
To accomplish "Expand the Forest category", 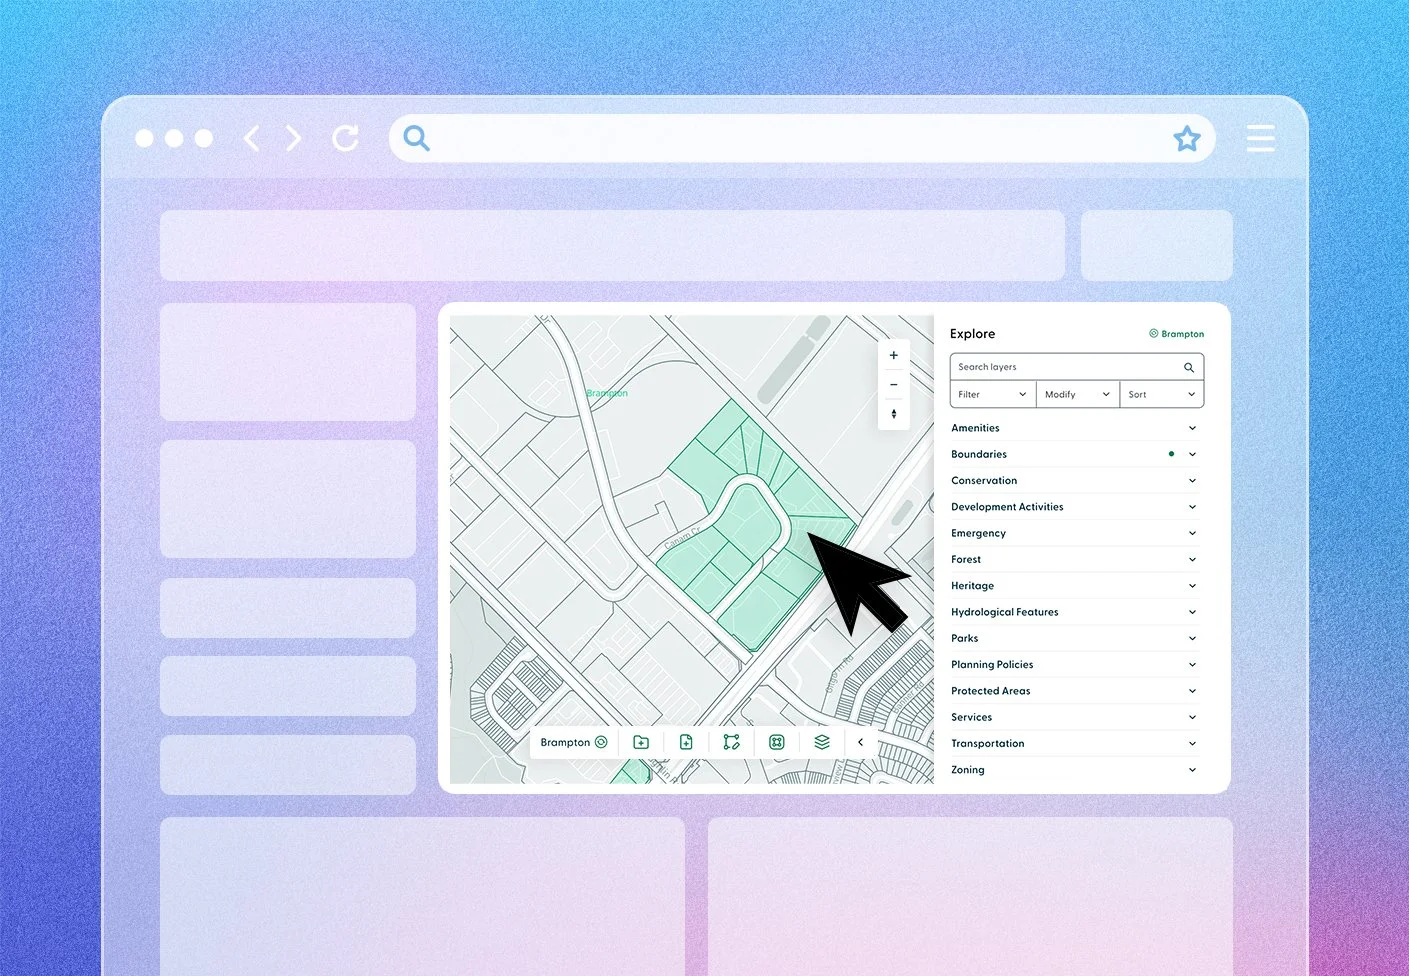I will tap(1075, 559).
